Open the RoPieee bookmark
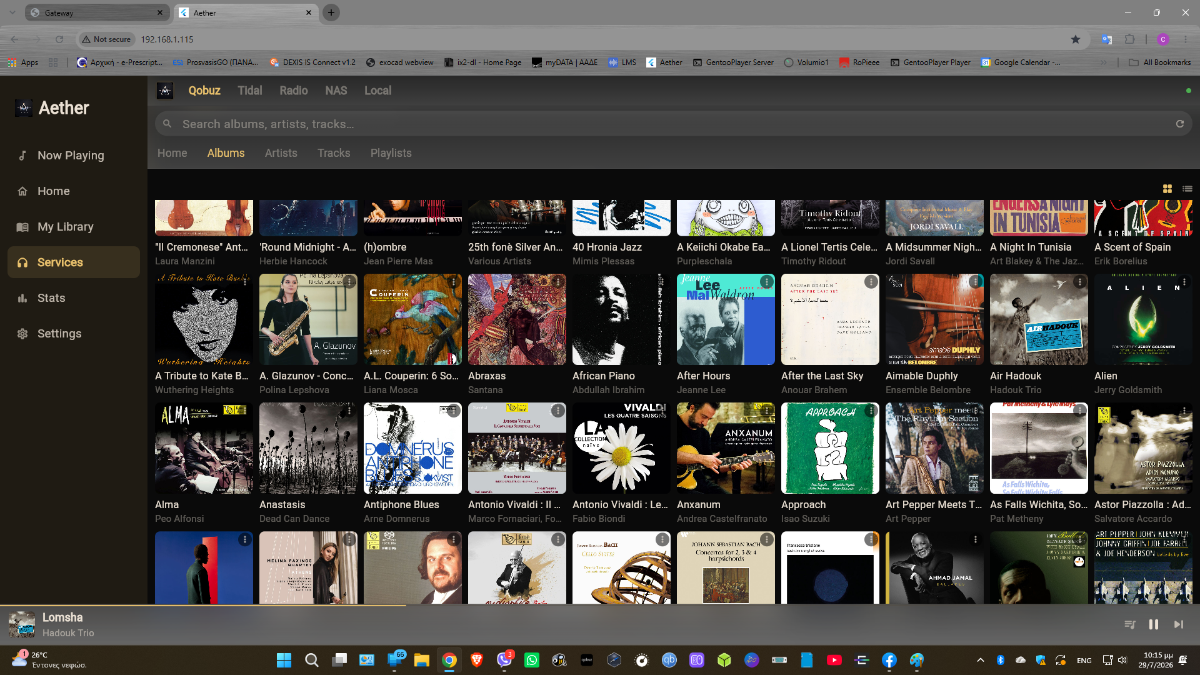This screenshot has height=675, width=1200. coord(859,62)
